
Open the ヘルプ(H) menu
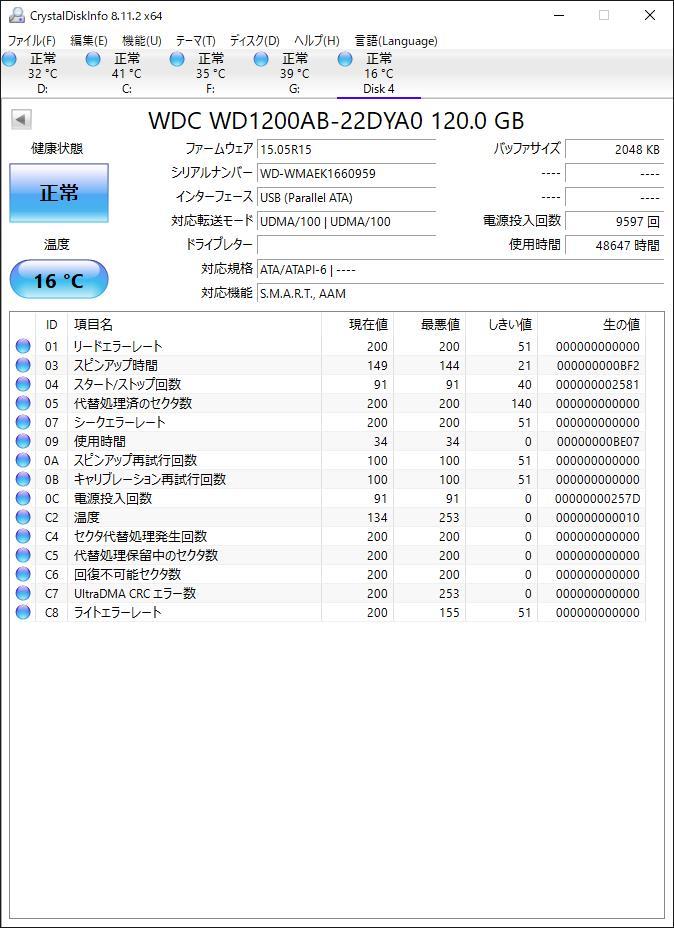click(x=317, y=41)
